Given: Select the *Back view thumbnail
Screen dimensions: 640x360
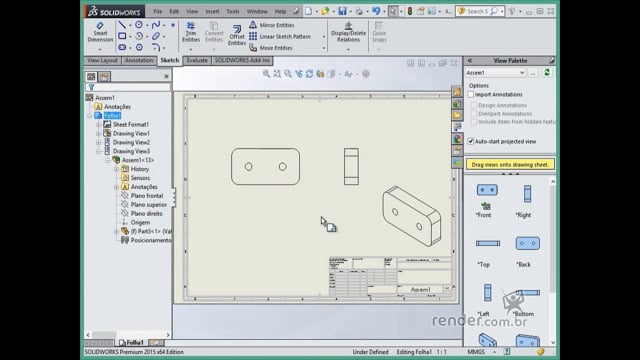Looking at the screenshot, I should (x=527, y=243).
